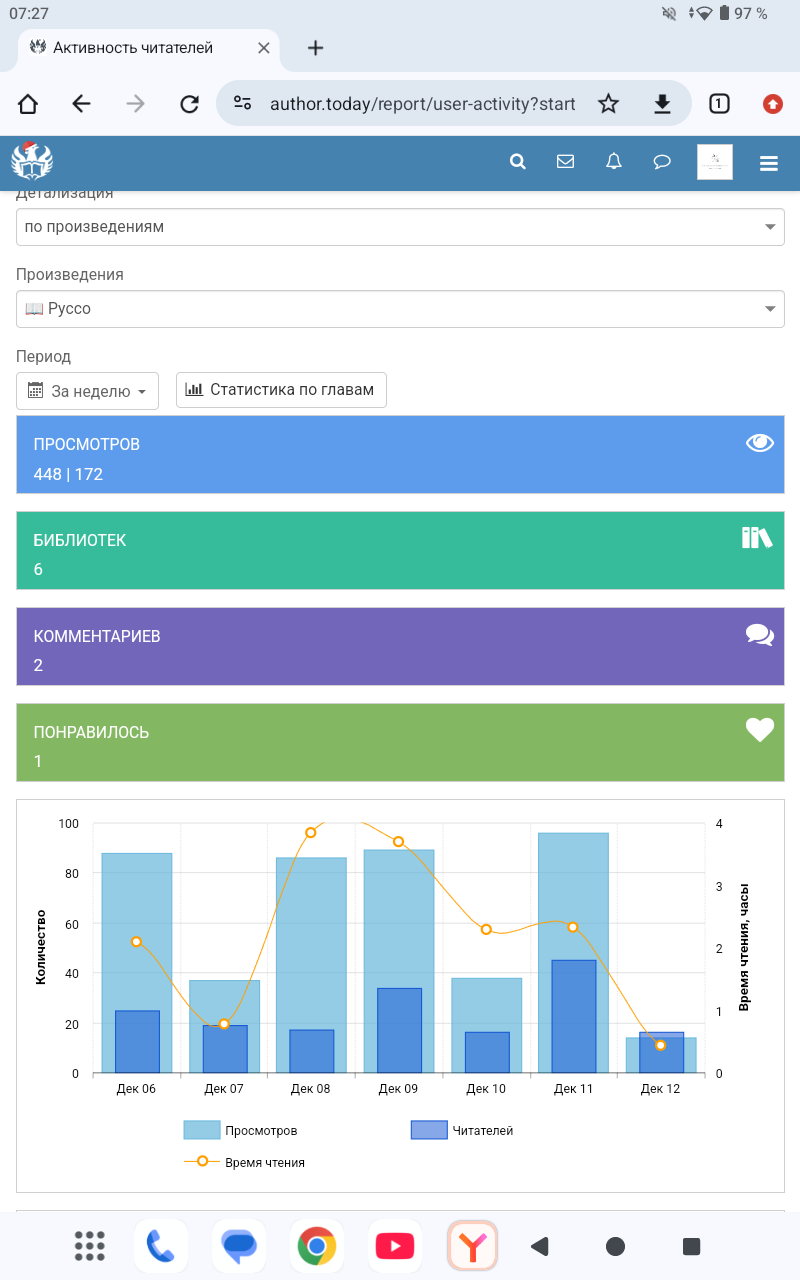This screenshot has width=800, height=1280.
Task: Toggle the Просмотров series in chart legend
Action: tap(241, 1130)
